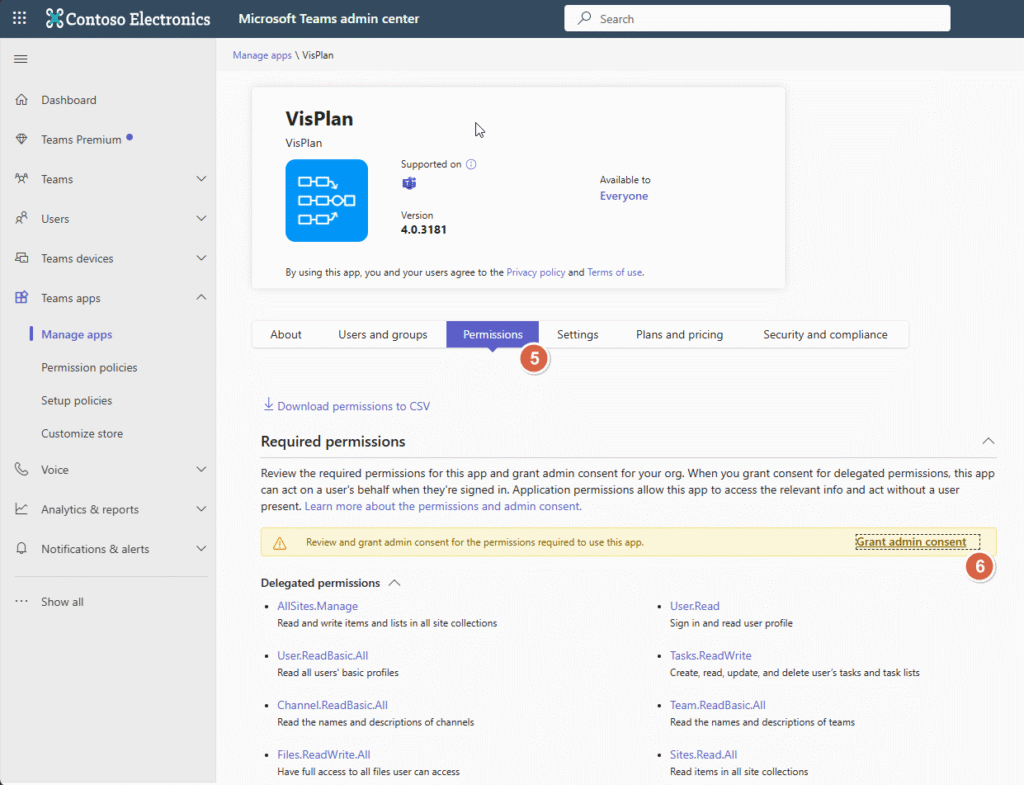Collapse the Teams apps section chevron

(x=201, y=297)
